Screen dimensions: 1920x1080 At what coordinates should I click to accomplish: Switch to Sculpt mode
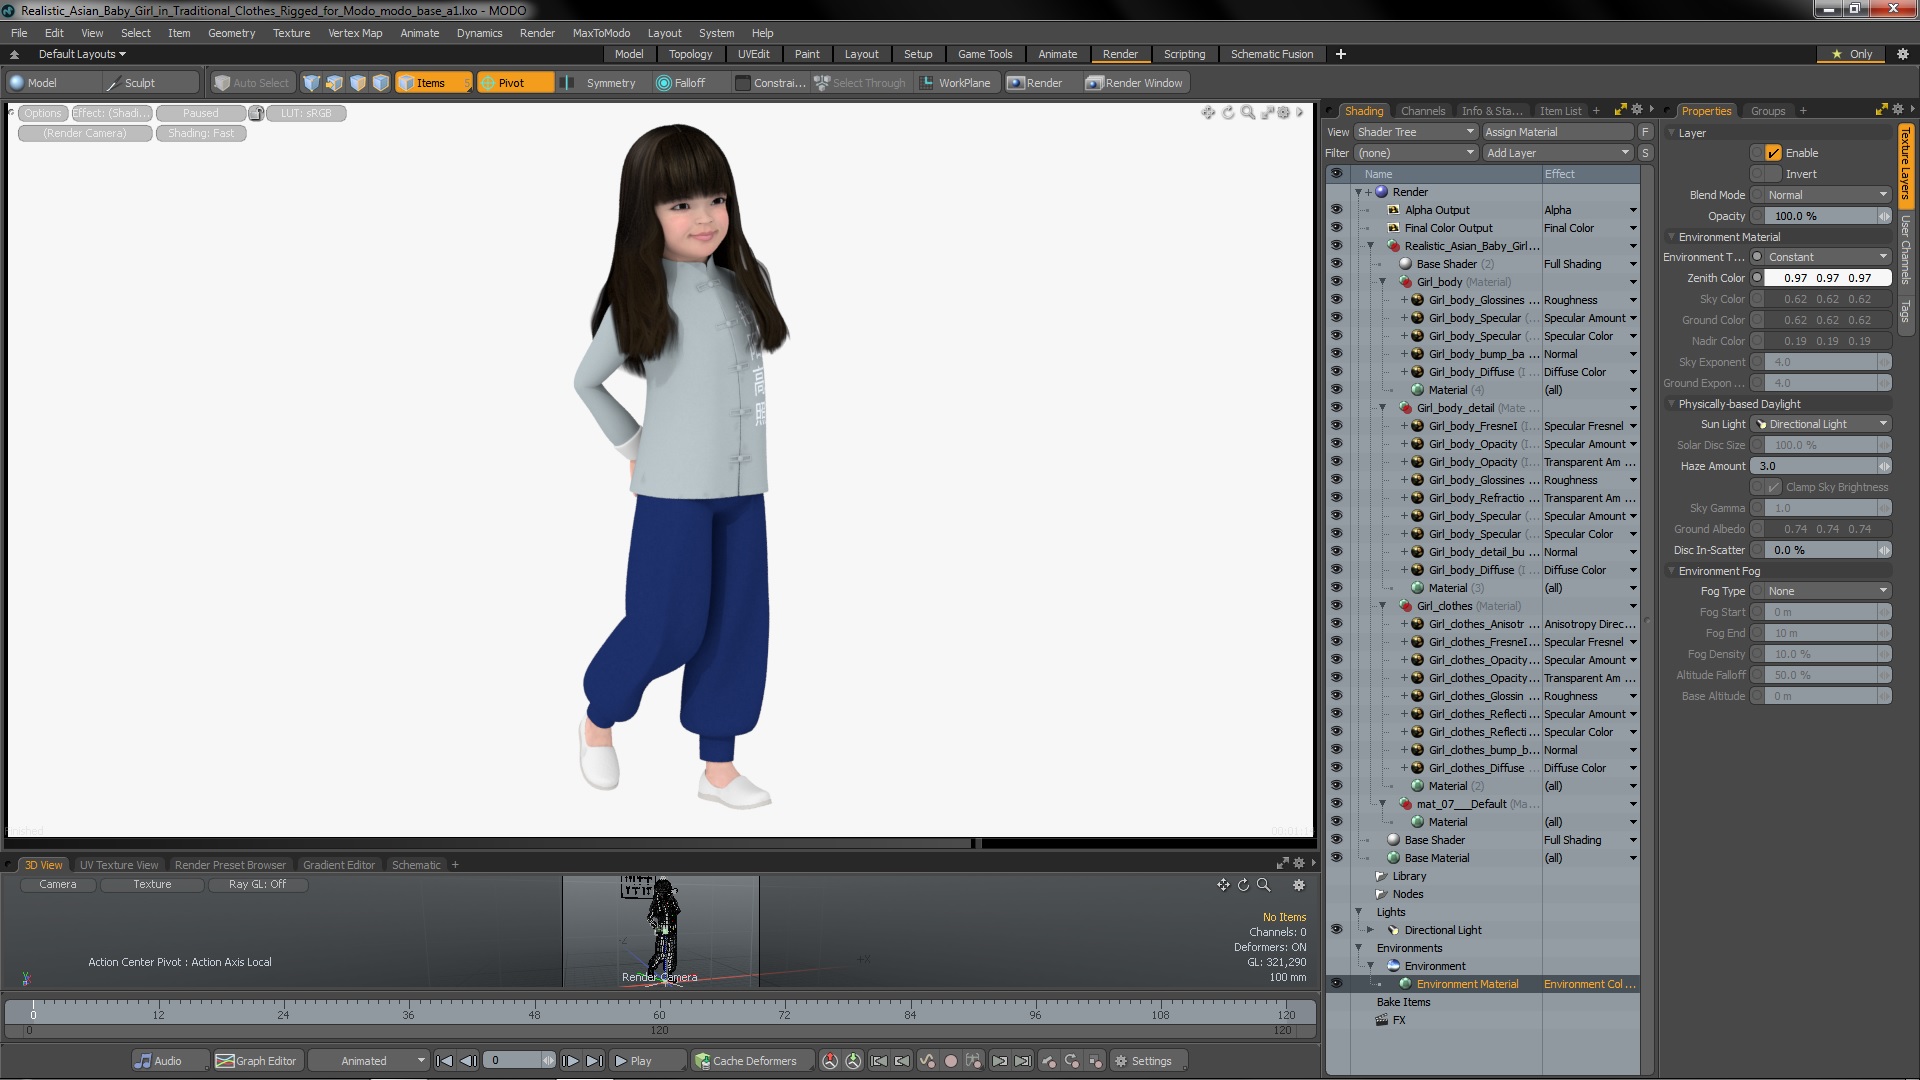tap(150, 83)
